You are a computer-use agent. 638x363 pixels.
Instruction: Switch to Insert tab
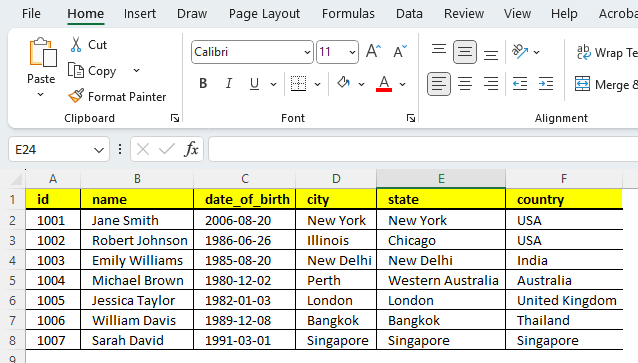coord(140,14)
